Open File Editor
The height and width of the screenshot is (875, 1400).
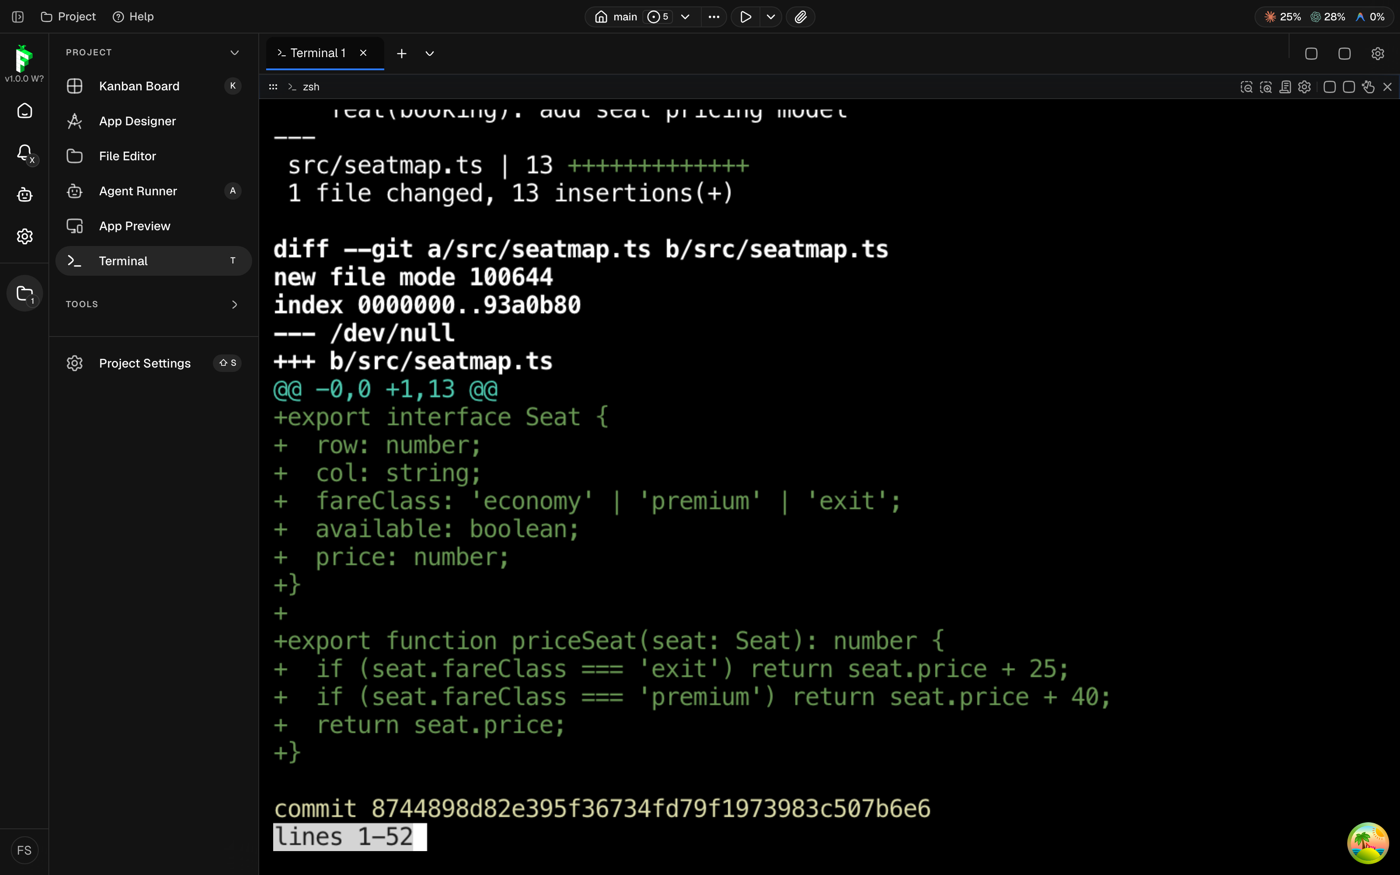coord(154,156)
